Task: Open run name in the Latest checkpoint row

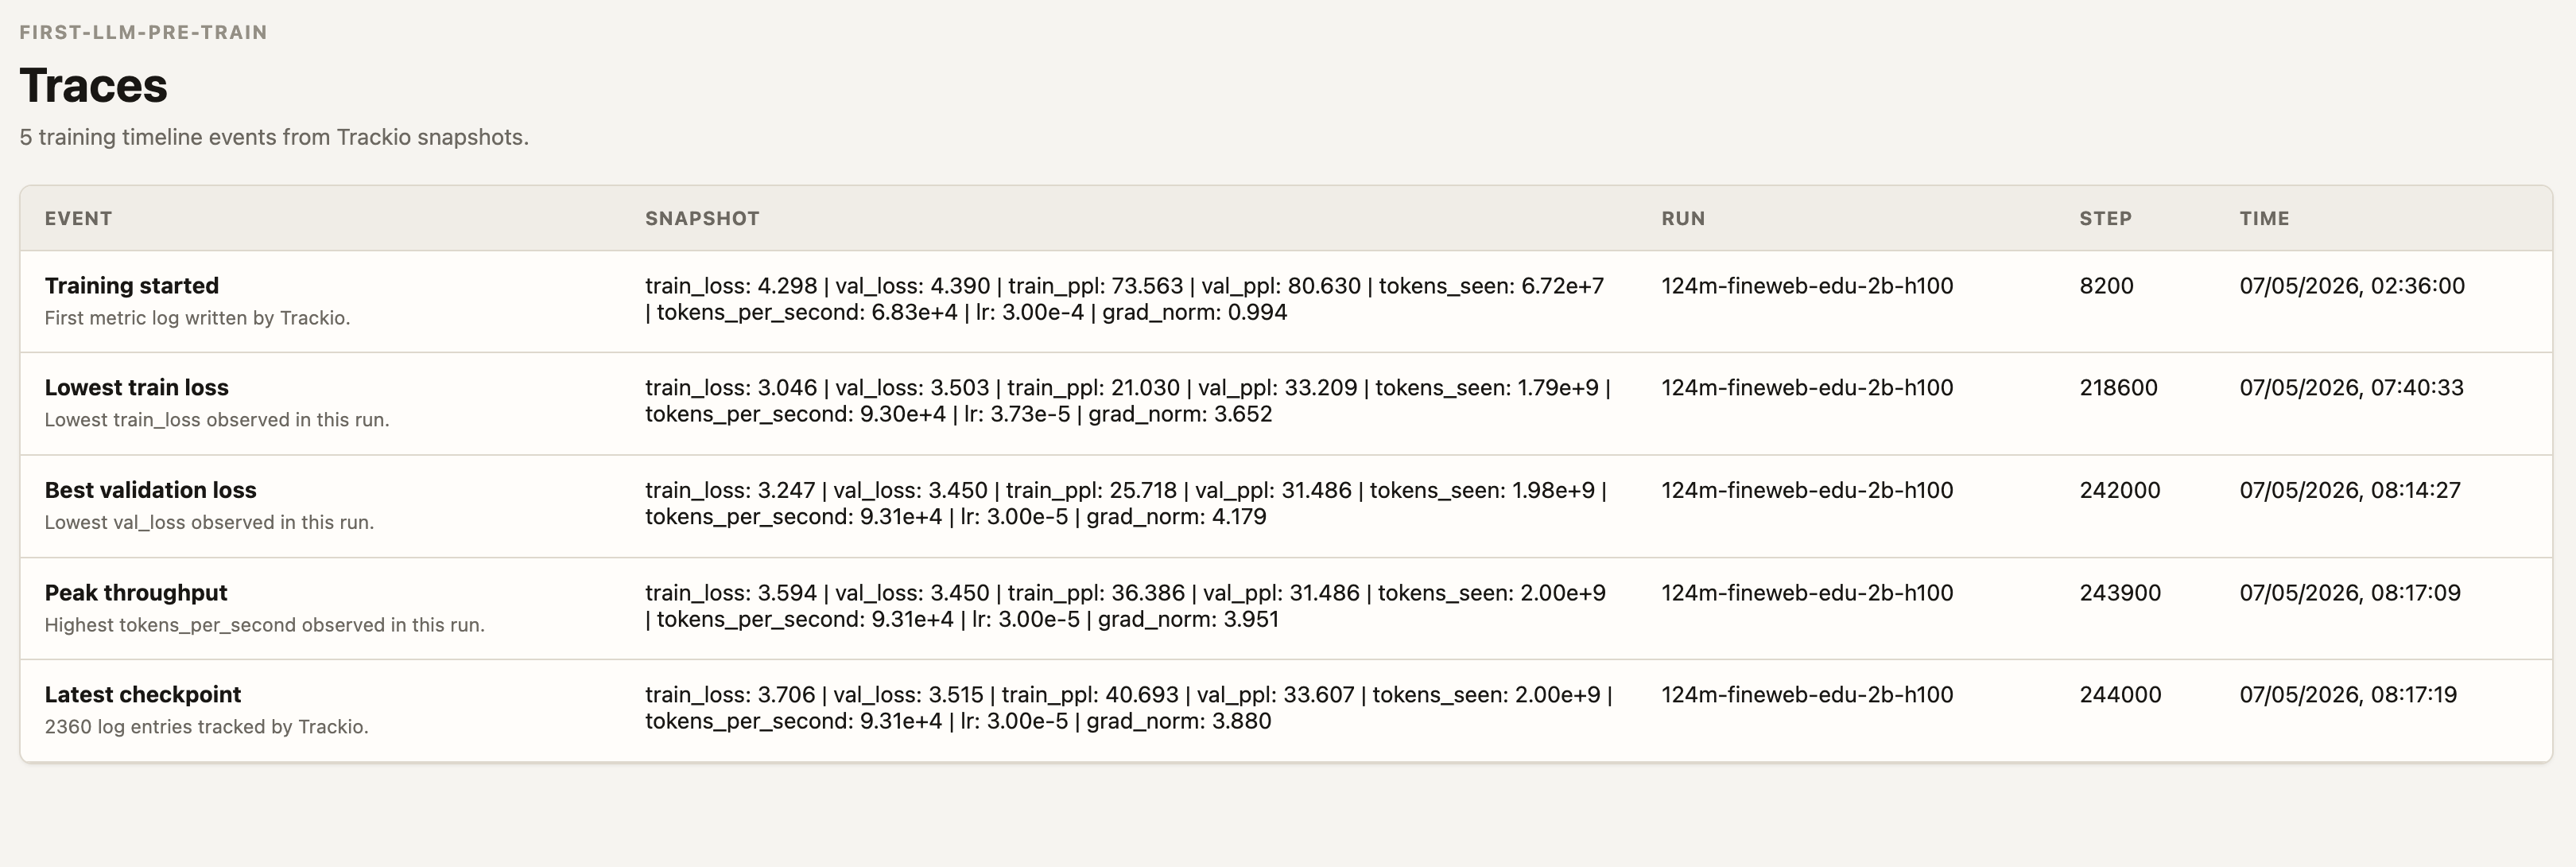Action: tap(1807, 695)
